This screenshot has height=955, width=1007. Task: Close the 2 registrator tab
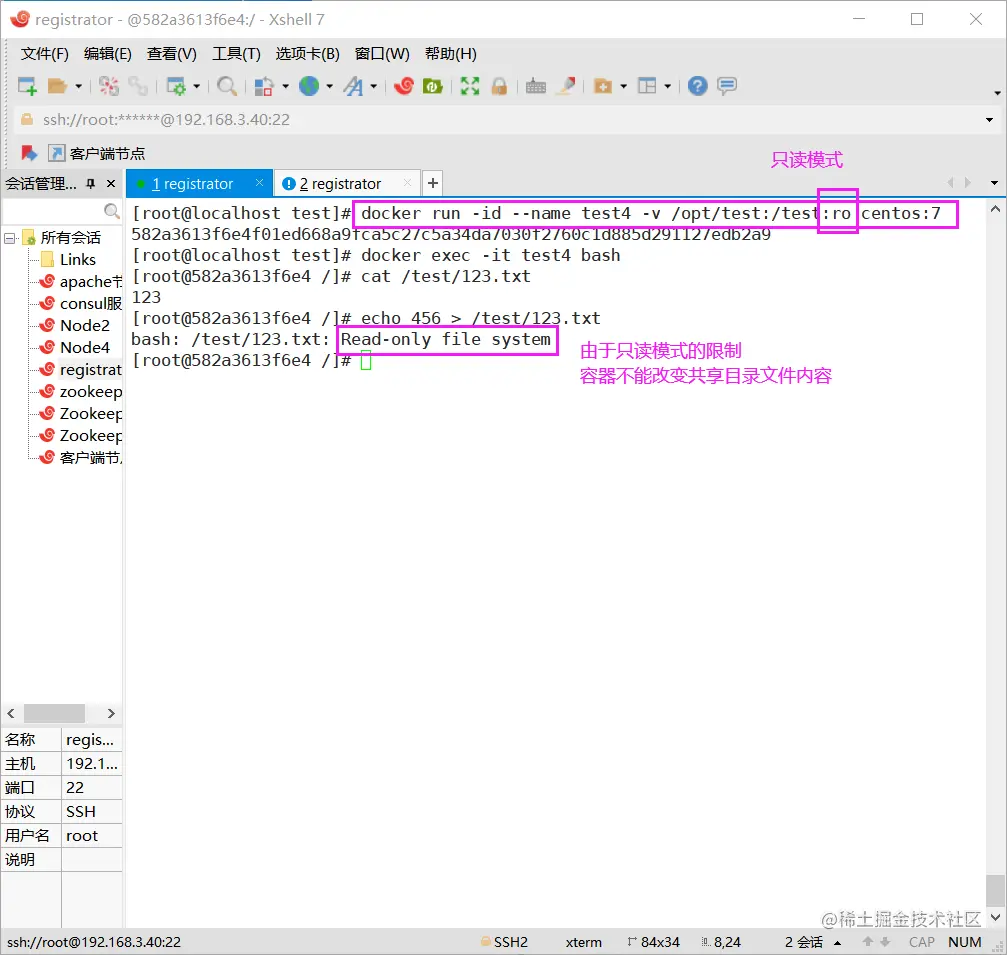407,183
